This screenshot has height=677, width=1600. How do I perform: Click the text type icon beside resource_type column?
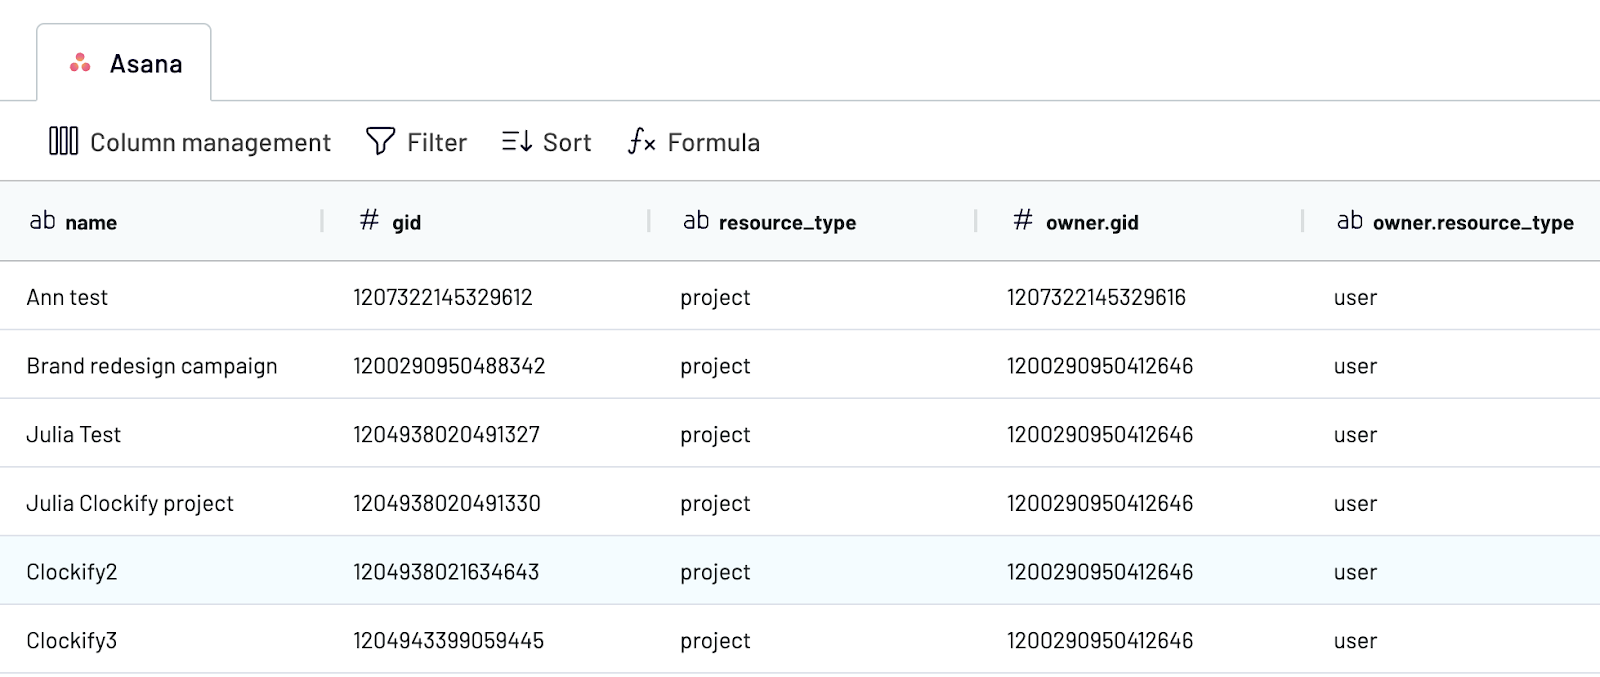pos(696,221)
